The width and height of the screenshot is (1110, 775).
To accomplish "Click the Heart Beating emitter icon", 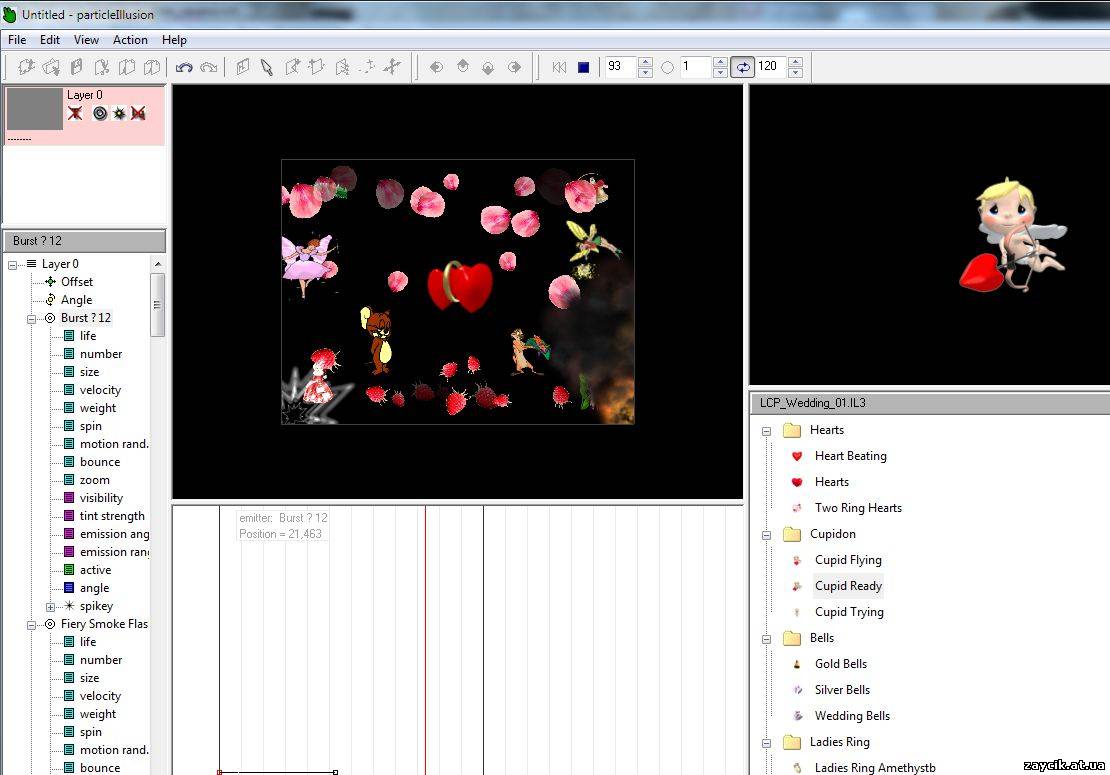I will click(797, 456).
